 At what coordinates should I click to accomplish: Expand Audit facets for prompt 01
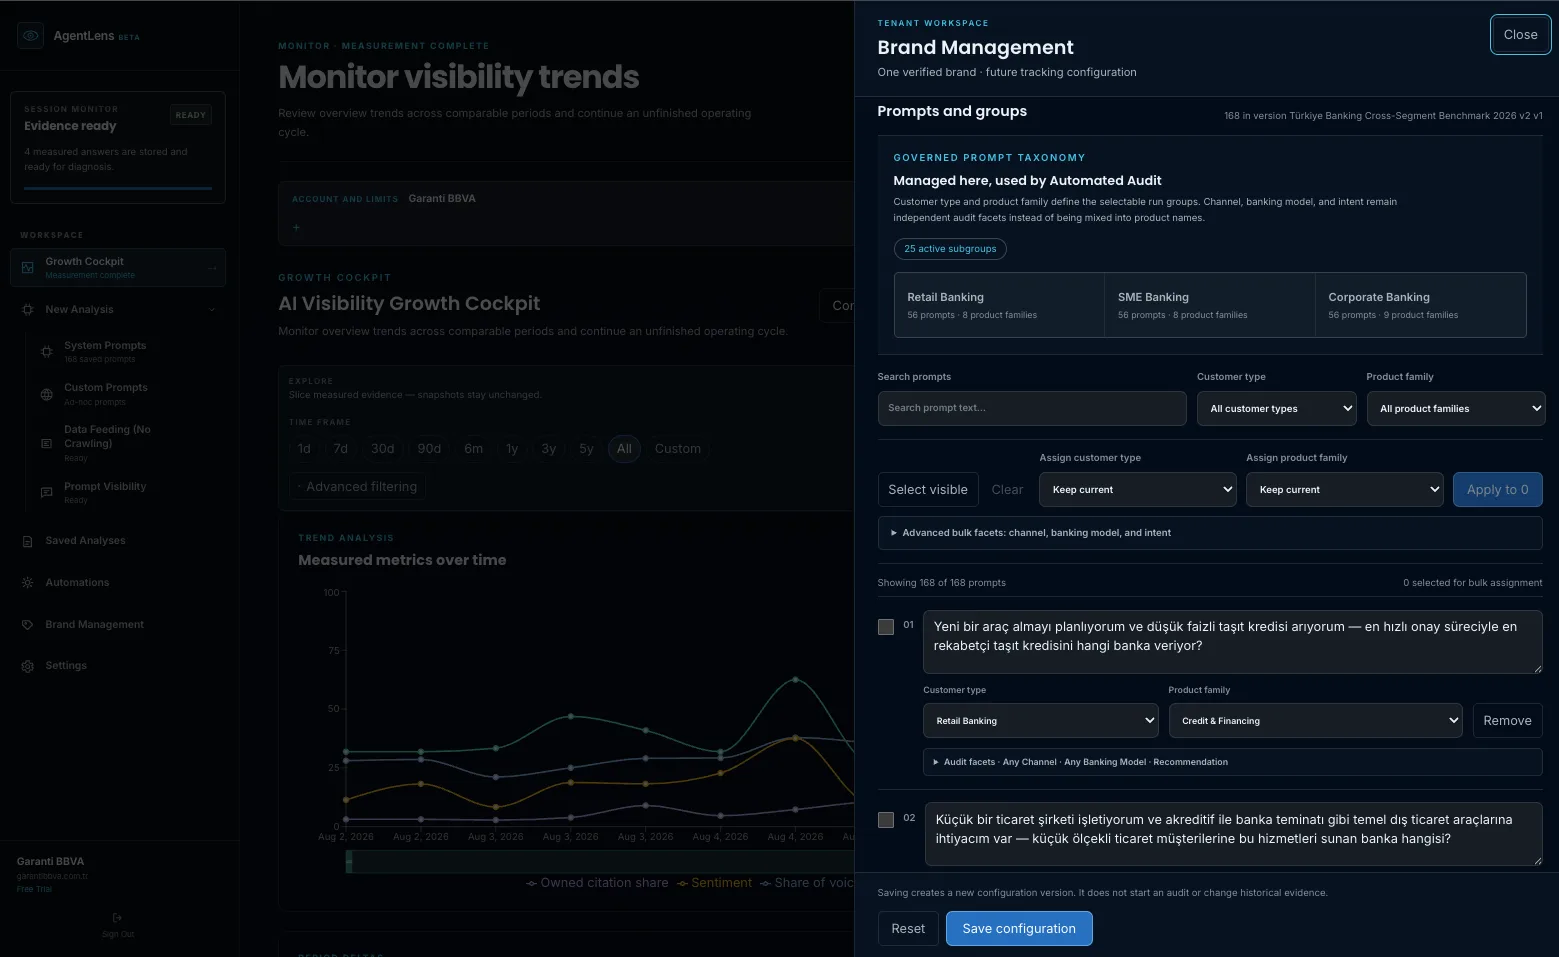pos(1233,762)
